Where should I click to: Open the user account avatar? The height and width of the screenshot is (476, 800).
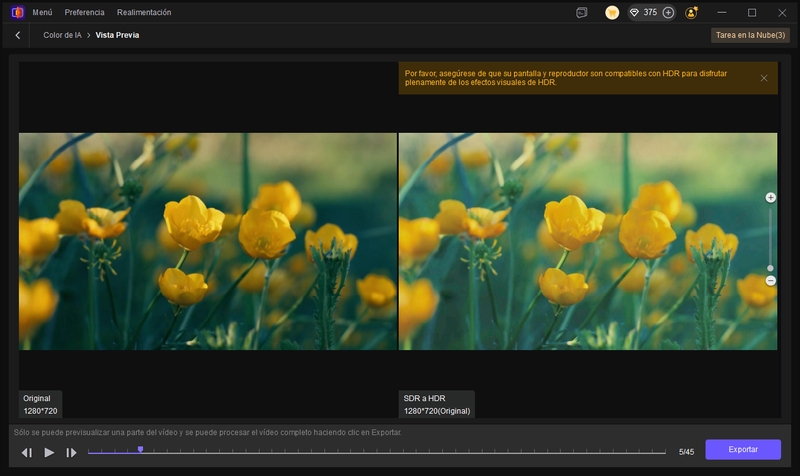point(691,13)
